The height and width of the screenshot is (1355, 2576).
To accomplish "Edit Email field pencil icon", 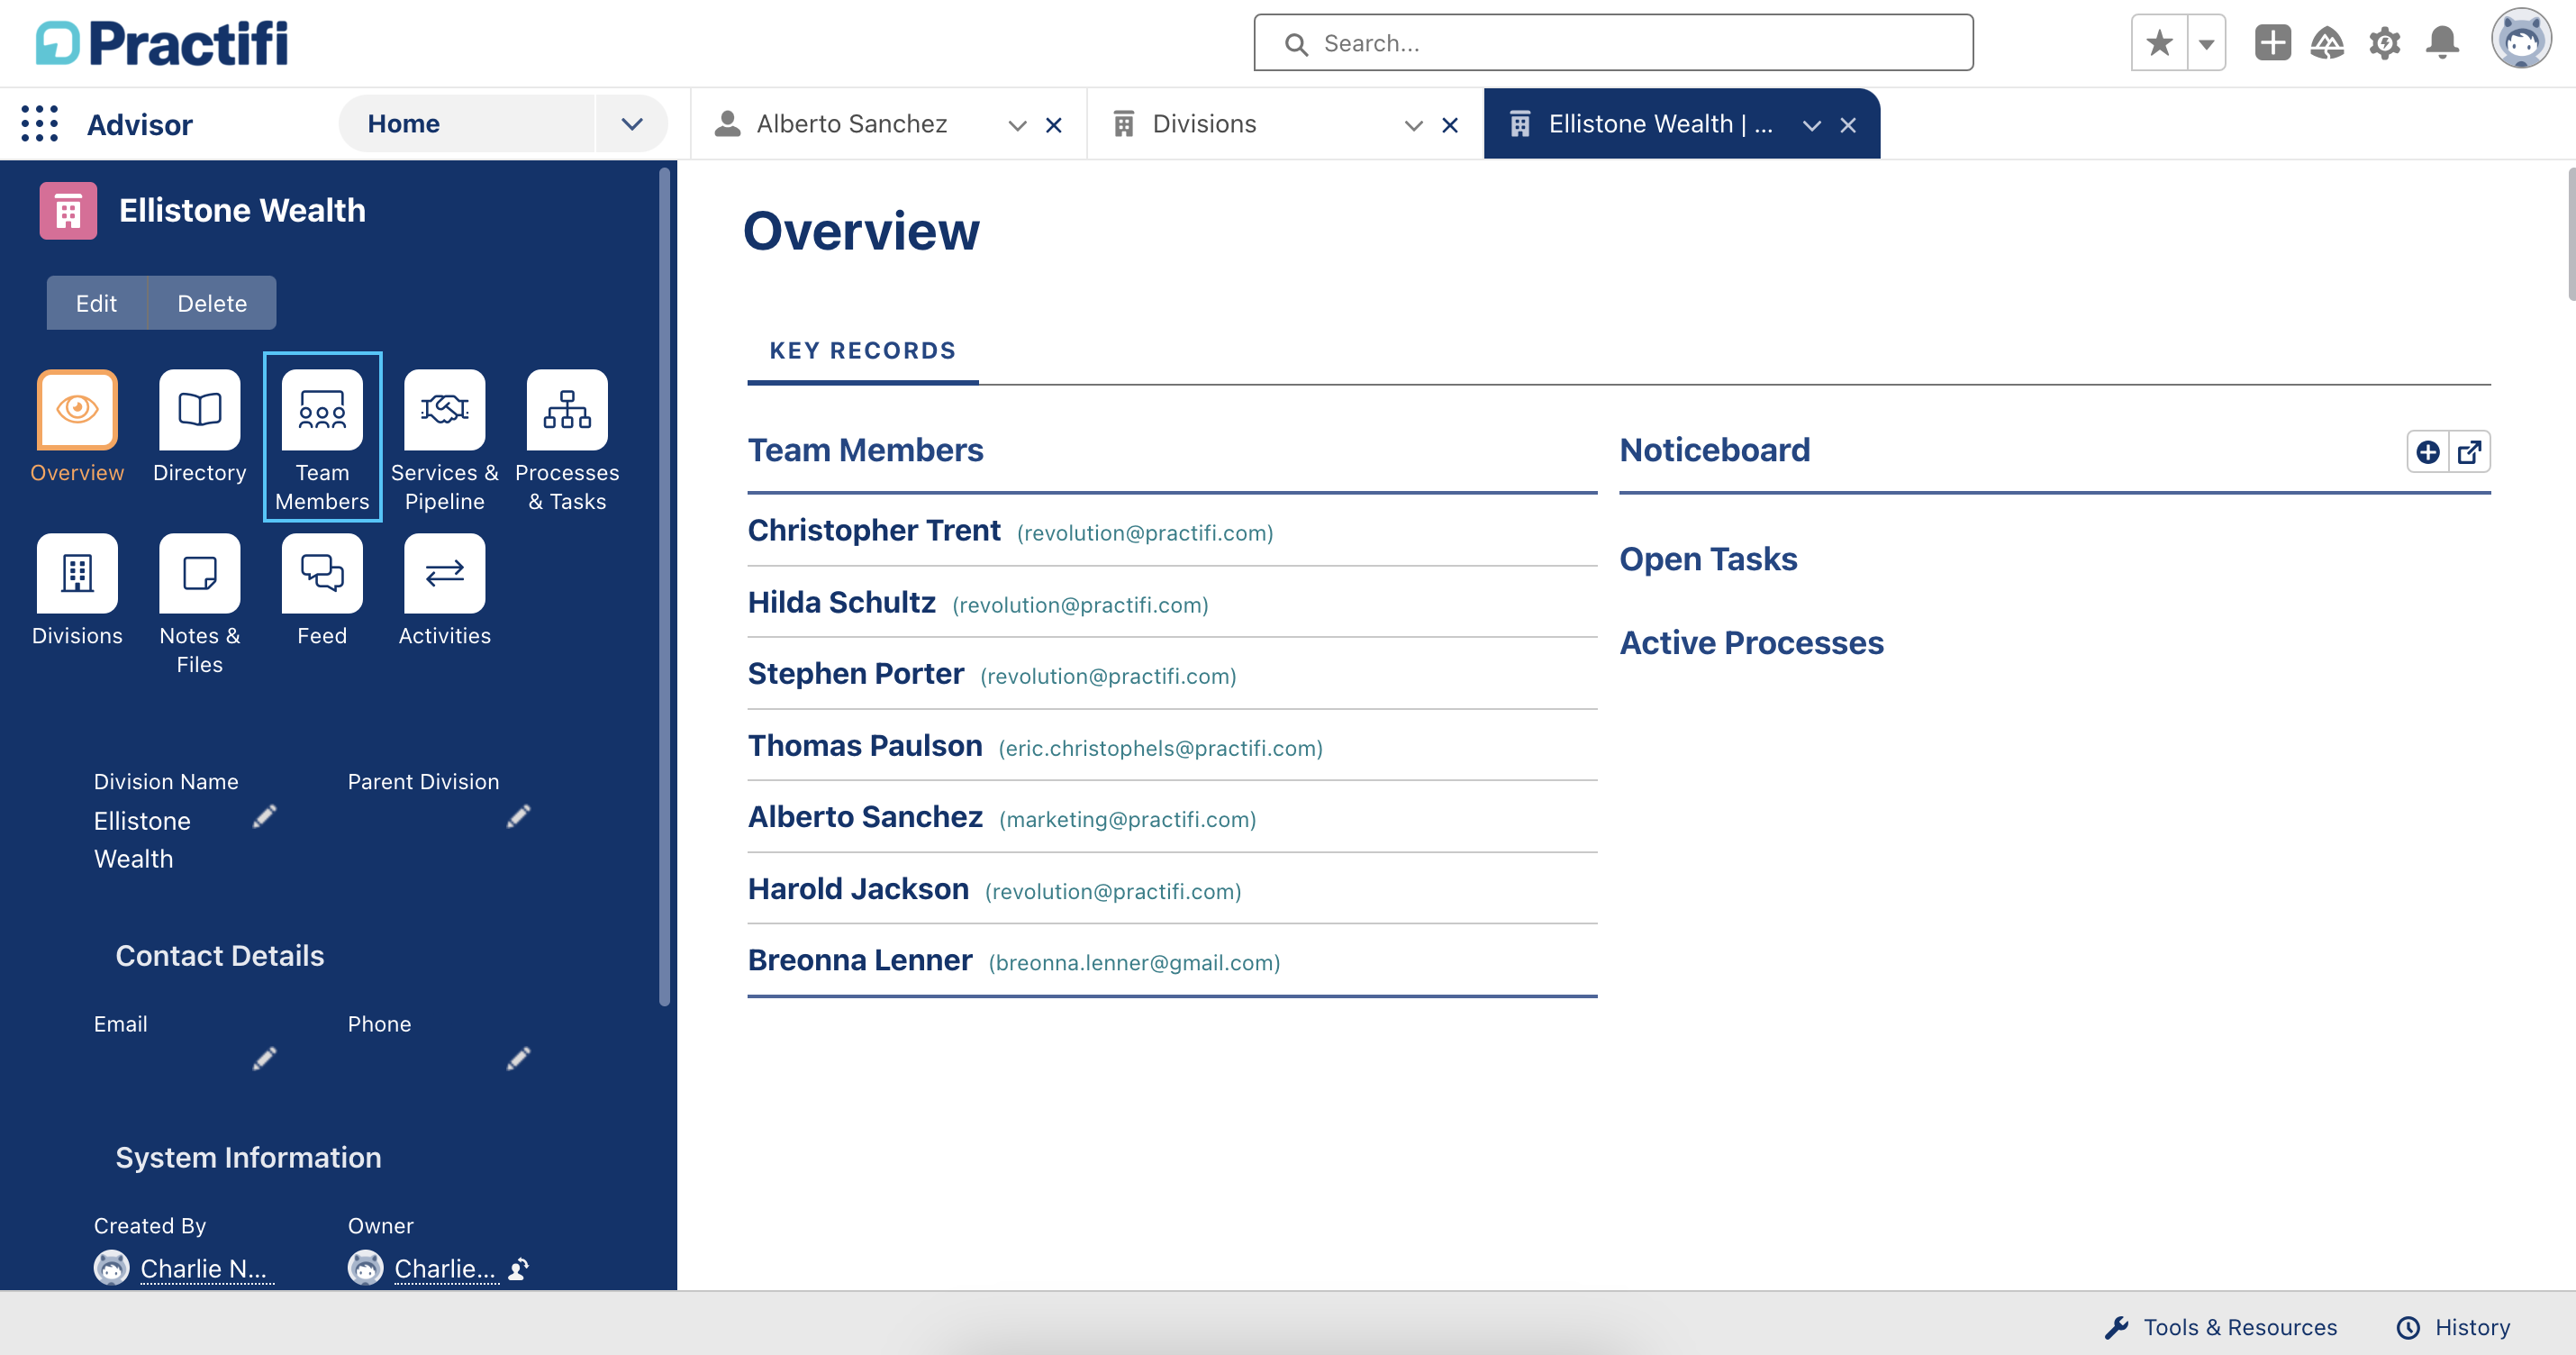I will [264, 1059].
